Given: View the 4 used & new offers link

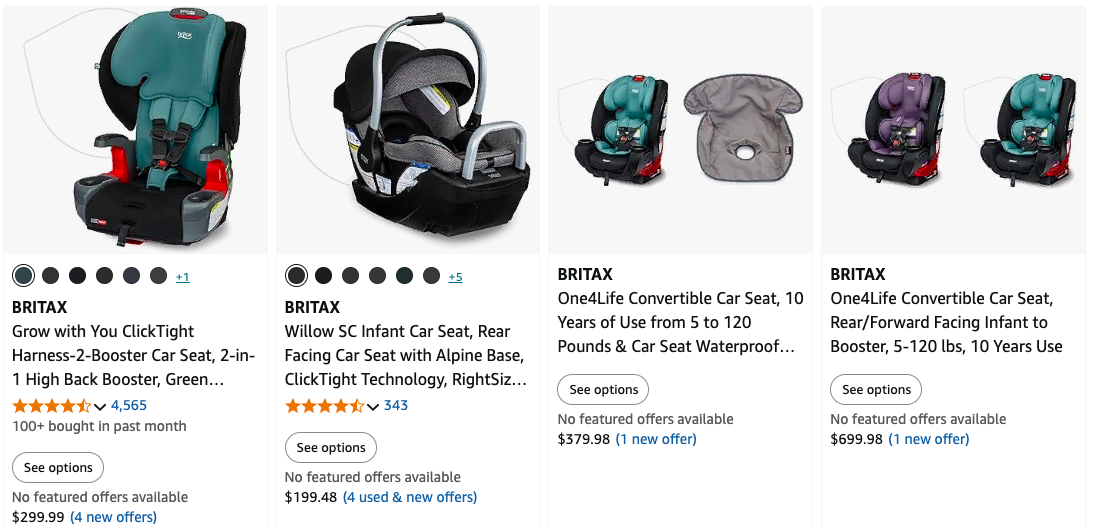Looking at the screenshot, I should [x=410, y=497].
